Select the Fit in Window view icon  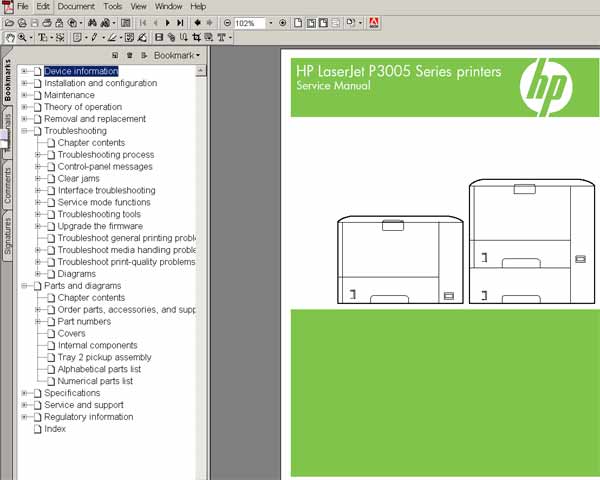311,23
